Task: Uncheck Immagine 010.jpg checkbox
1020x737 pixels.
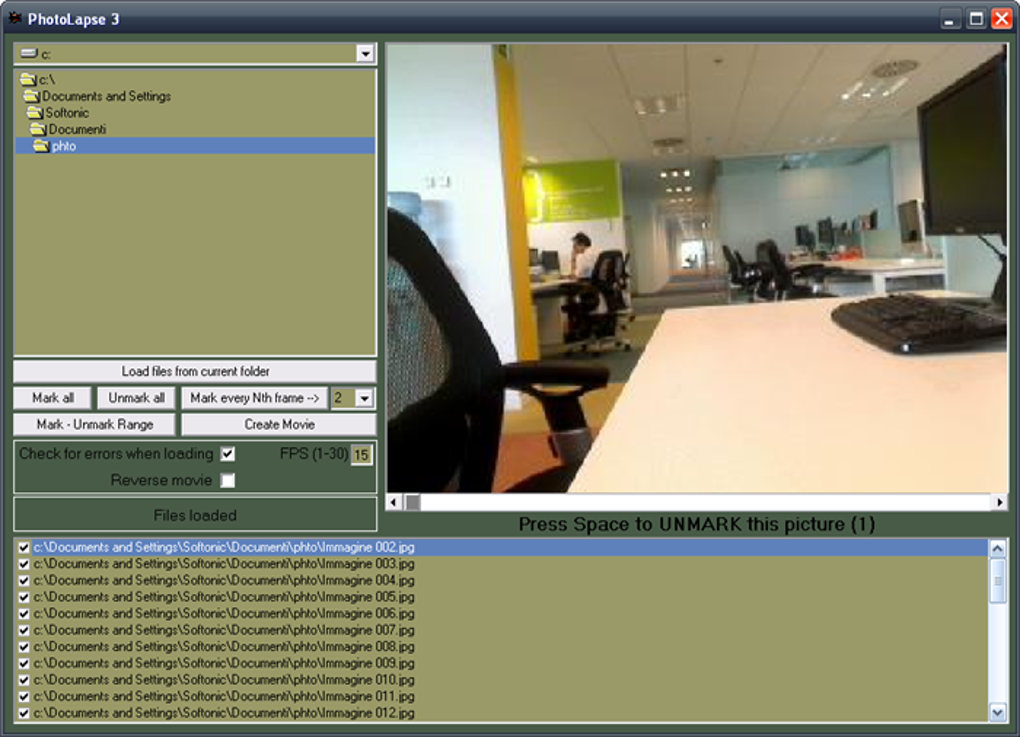Action: 23,680
